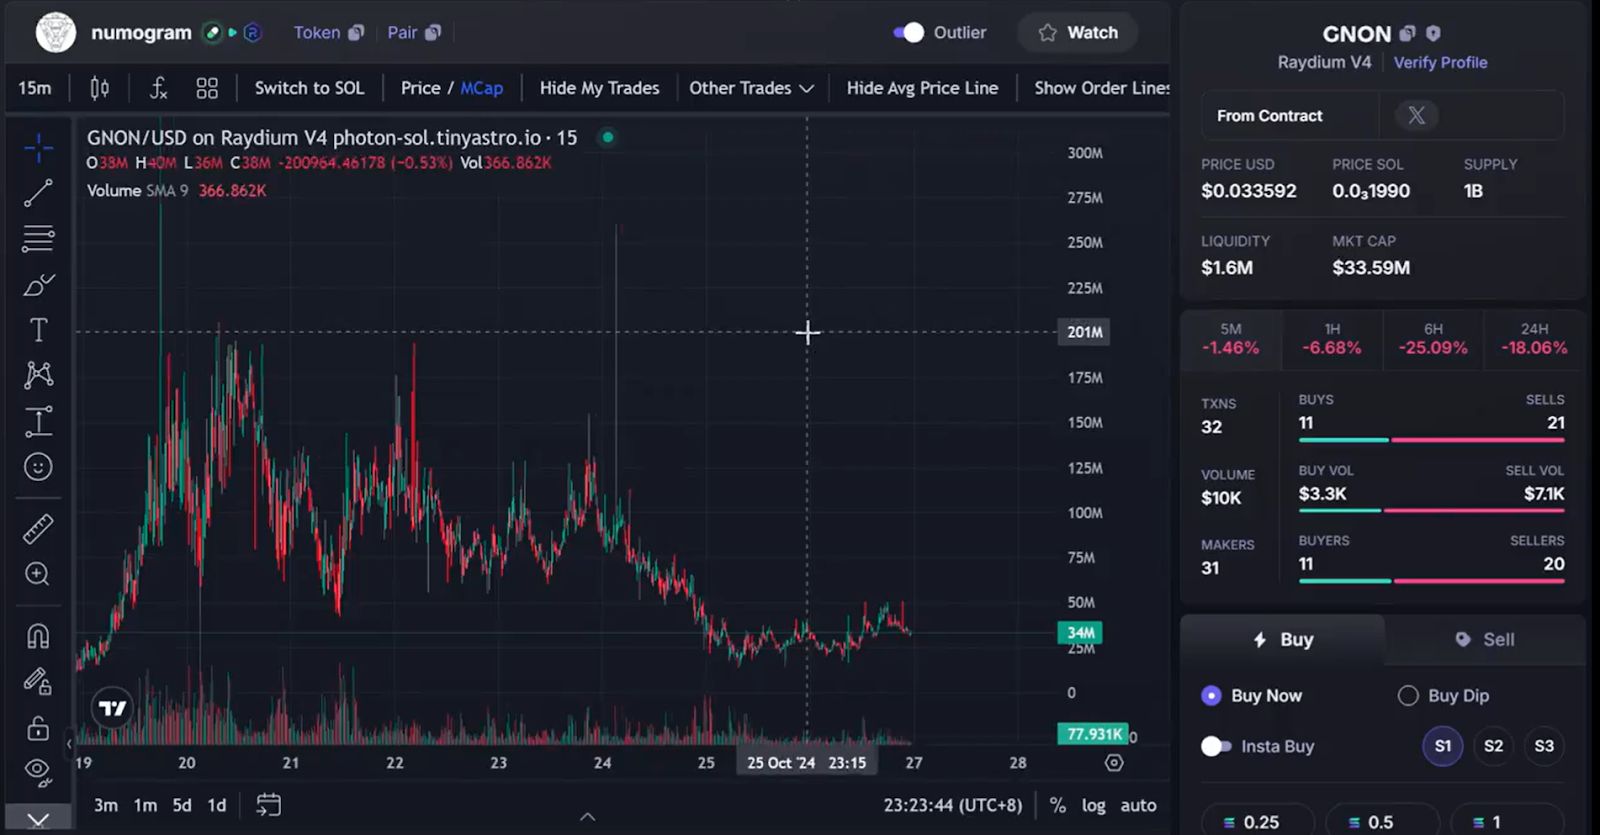Copy the Pair address
Image resolution: width=1600 pixels, height=835 pixels.
[x=433, y=33]
